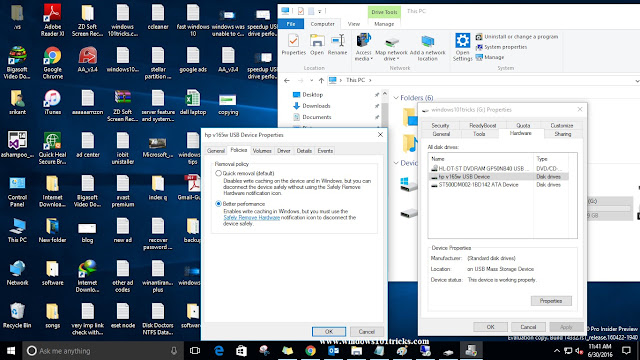Open ZD Soft Screen Recorder top-row shortcut

pyautogui.click(x=87, y=20)
